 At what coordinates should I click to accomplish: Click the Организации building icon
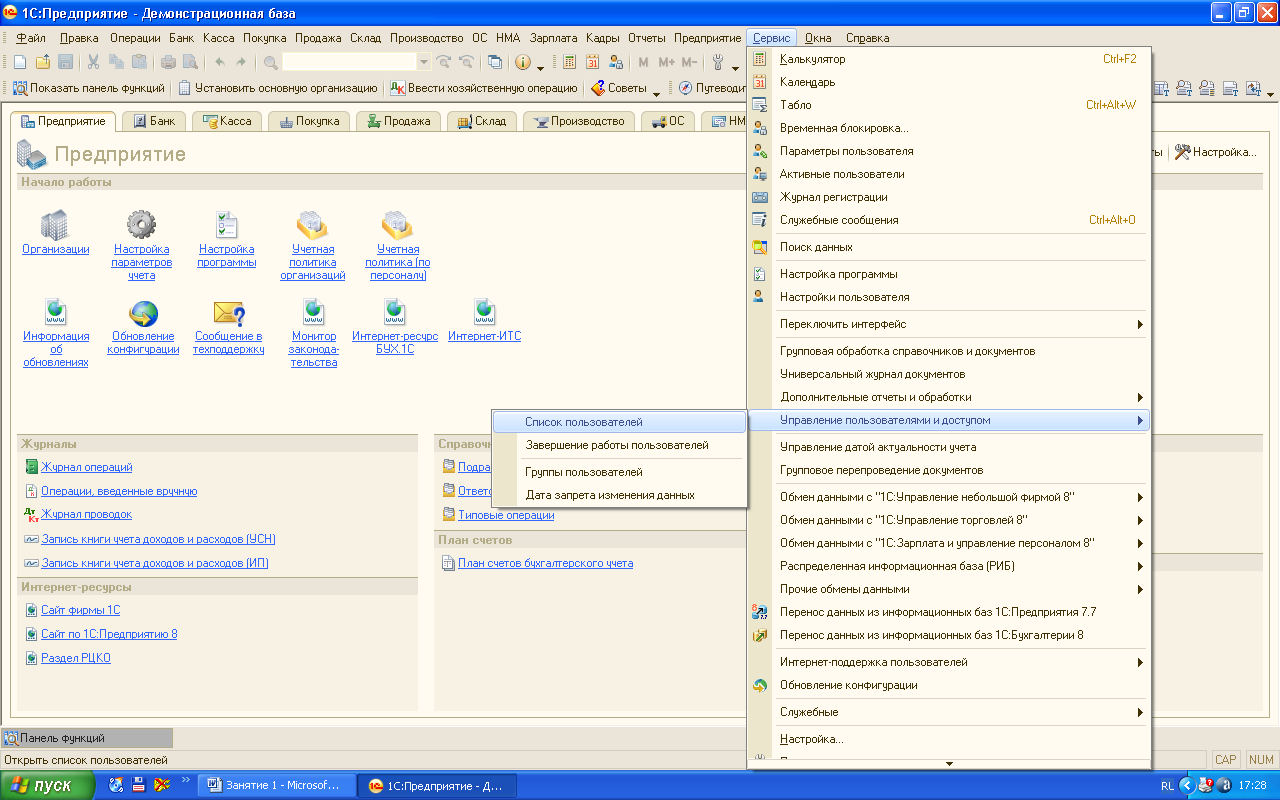[x=54, y=224]
